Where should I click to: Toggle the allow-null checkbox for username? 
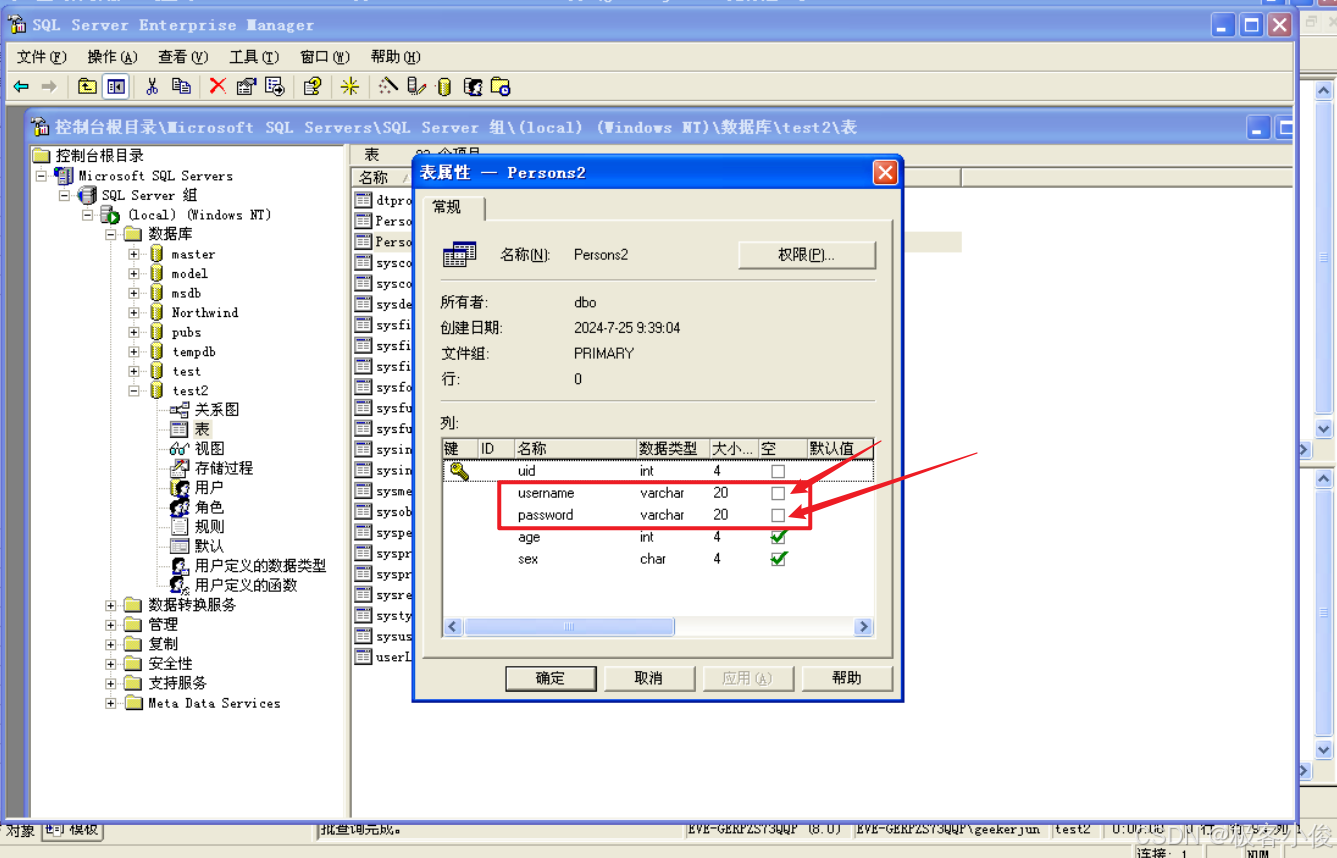(778, 493)
